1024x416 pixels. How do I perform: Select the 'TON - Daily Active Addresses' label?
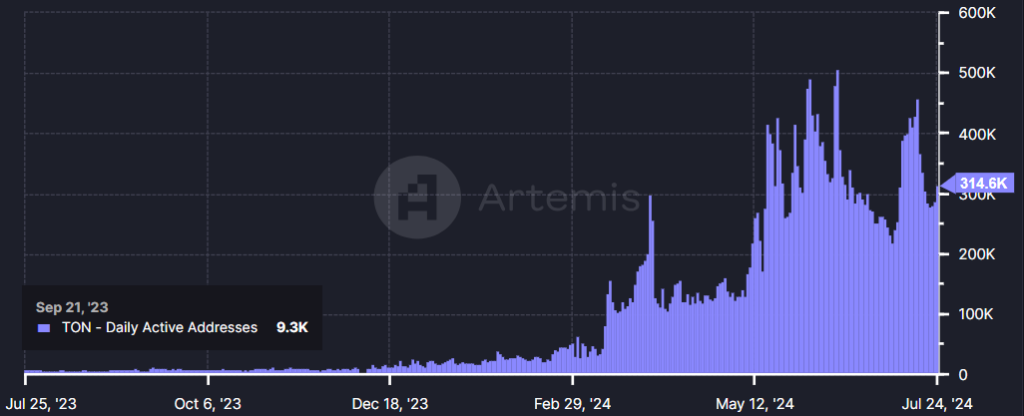159,328
